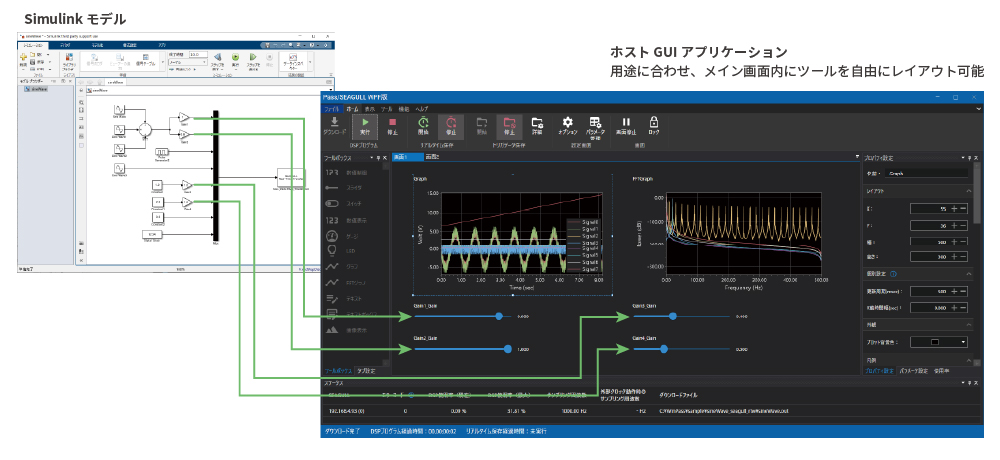The width and height of the screenshot is (1000, 460).
Task: Click the property panel vertical scrollbar
Action: click(978, 198)
